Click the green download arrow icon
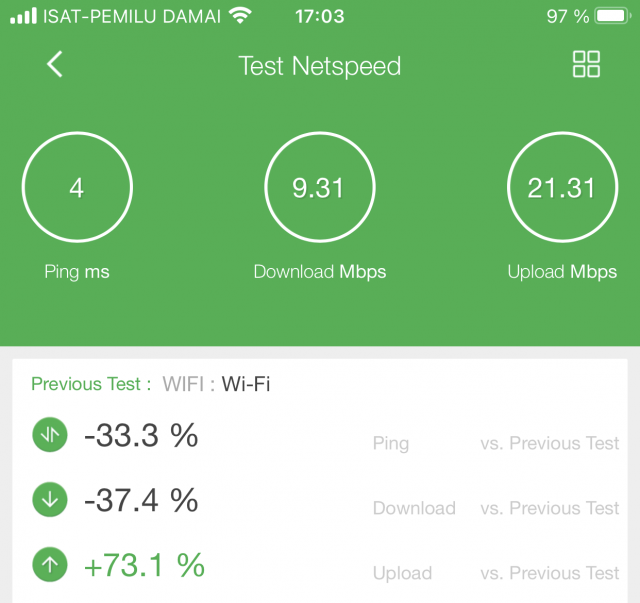640x603 pixels. (x=50, y=499)
